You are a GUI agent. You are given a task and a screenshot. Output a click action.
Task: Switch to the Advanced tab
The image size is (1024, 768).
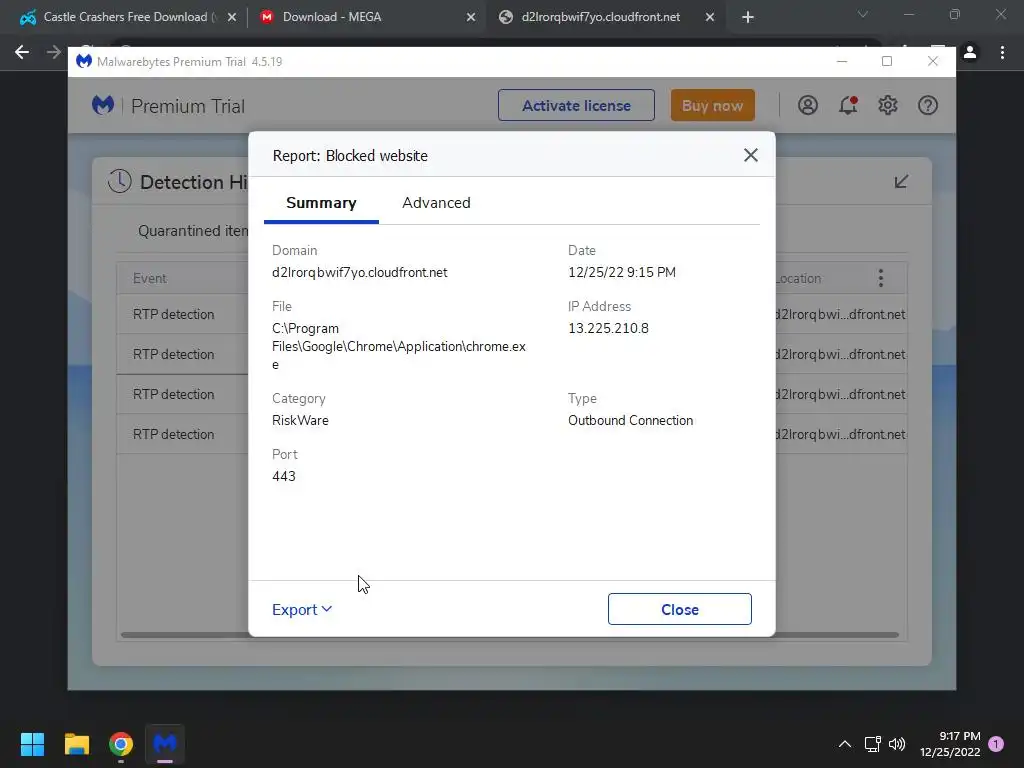click(x=436, y=202)
